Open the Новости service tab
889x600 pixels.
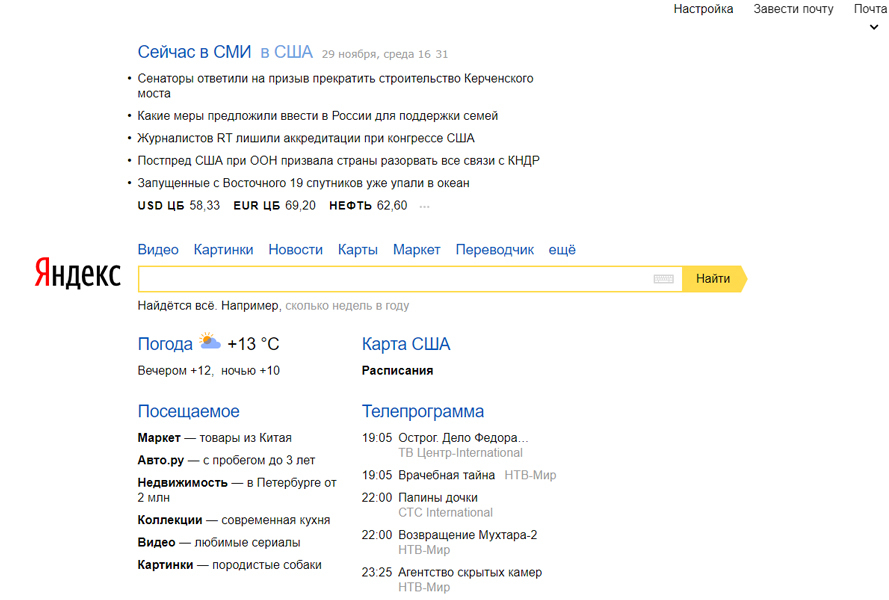click(x=295, y=250)
